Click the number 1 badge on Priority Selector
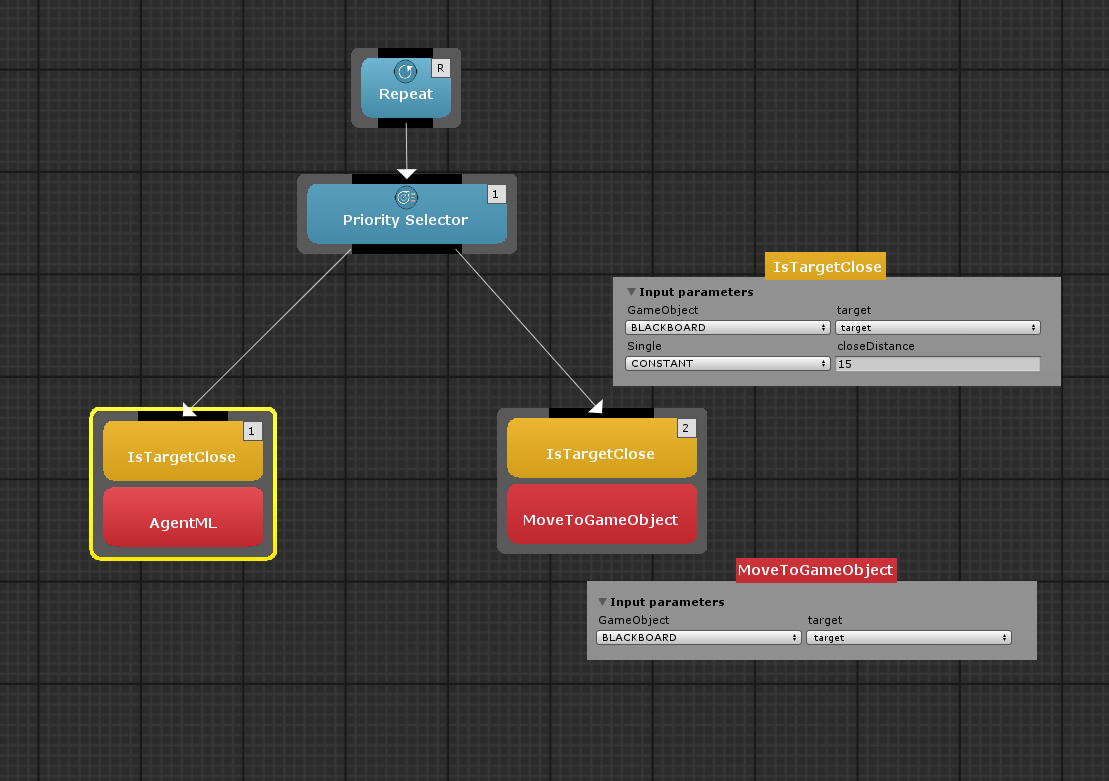The width and height of the screenshot is (1109, 781). coord(496,194)
